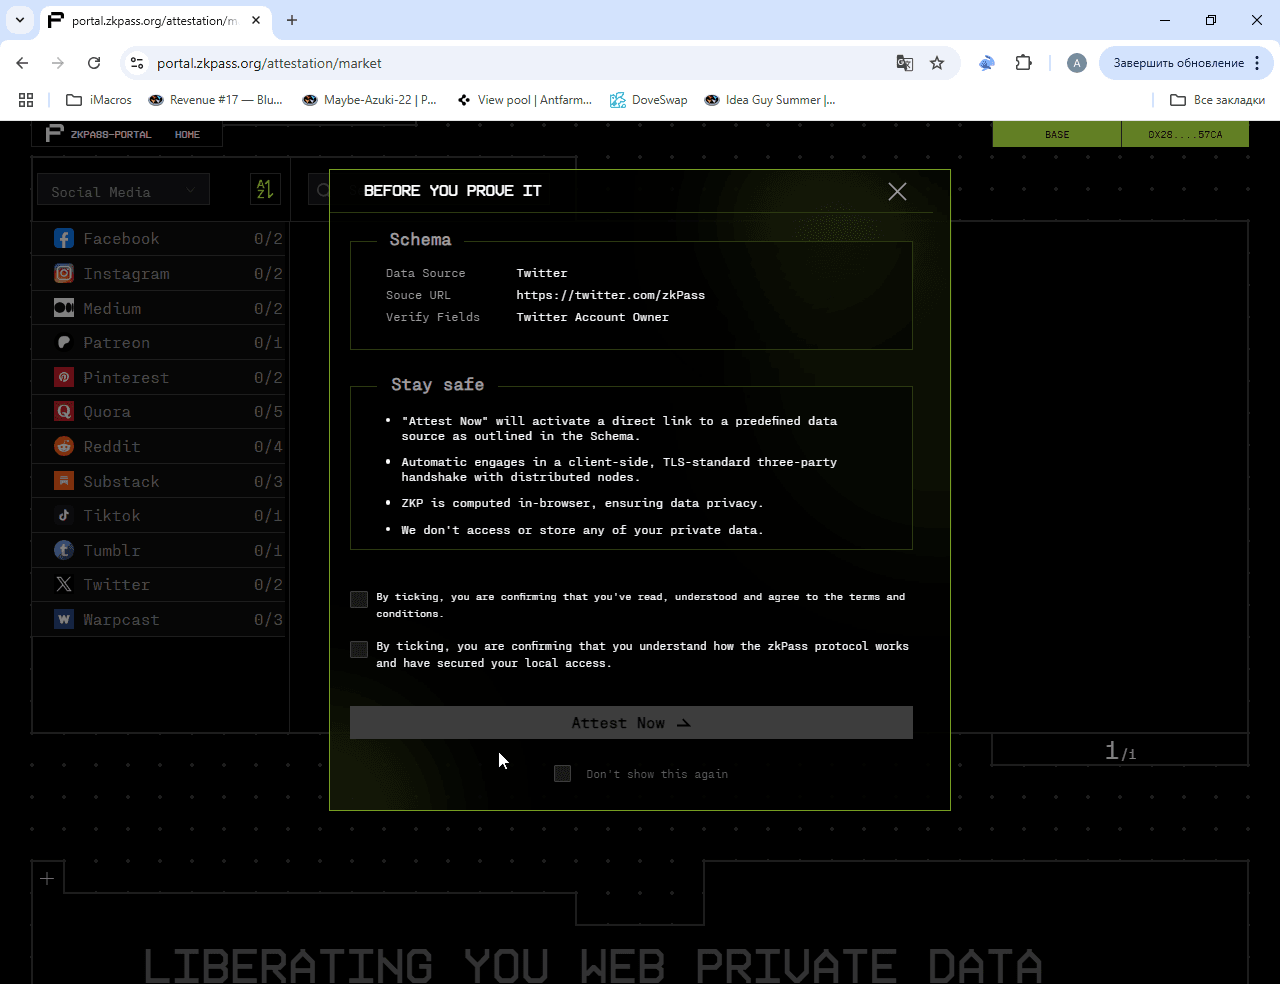Click the HOME nav item
The height and width of the screenshot is (984, 1280).
tap(187, 134)
